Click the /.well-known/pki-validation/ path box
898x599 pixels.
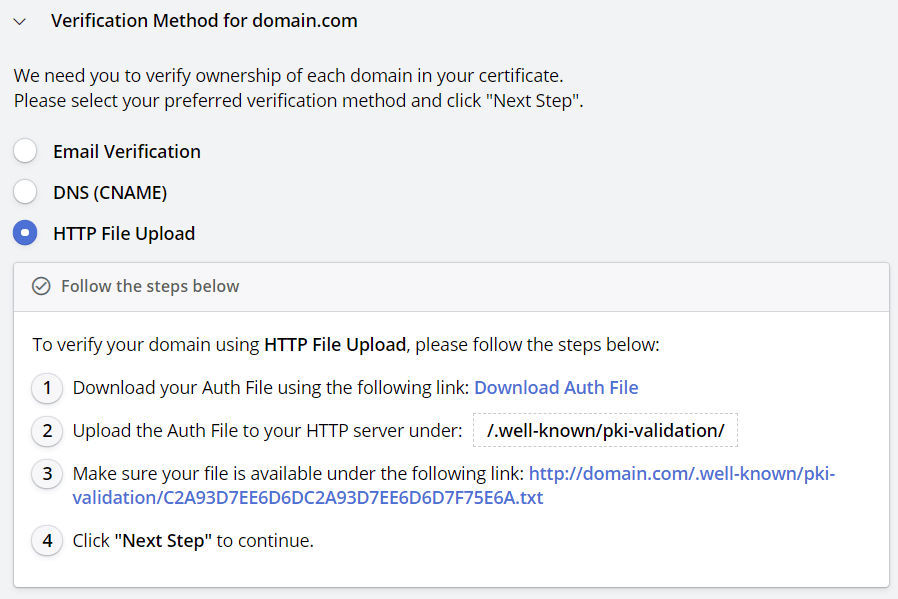(x=605, y=430)
